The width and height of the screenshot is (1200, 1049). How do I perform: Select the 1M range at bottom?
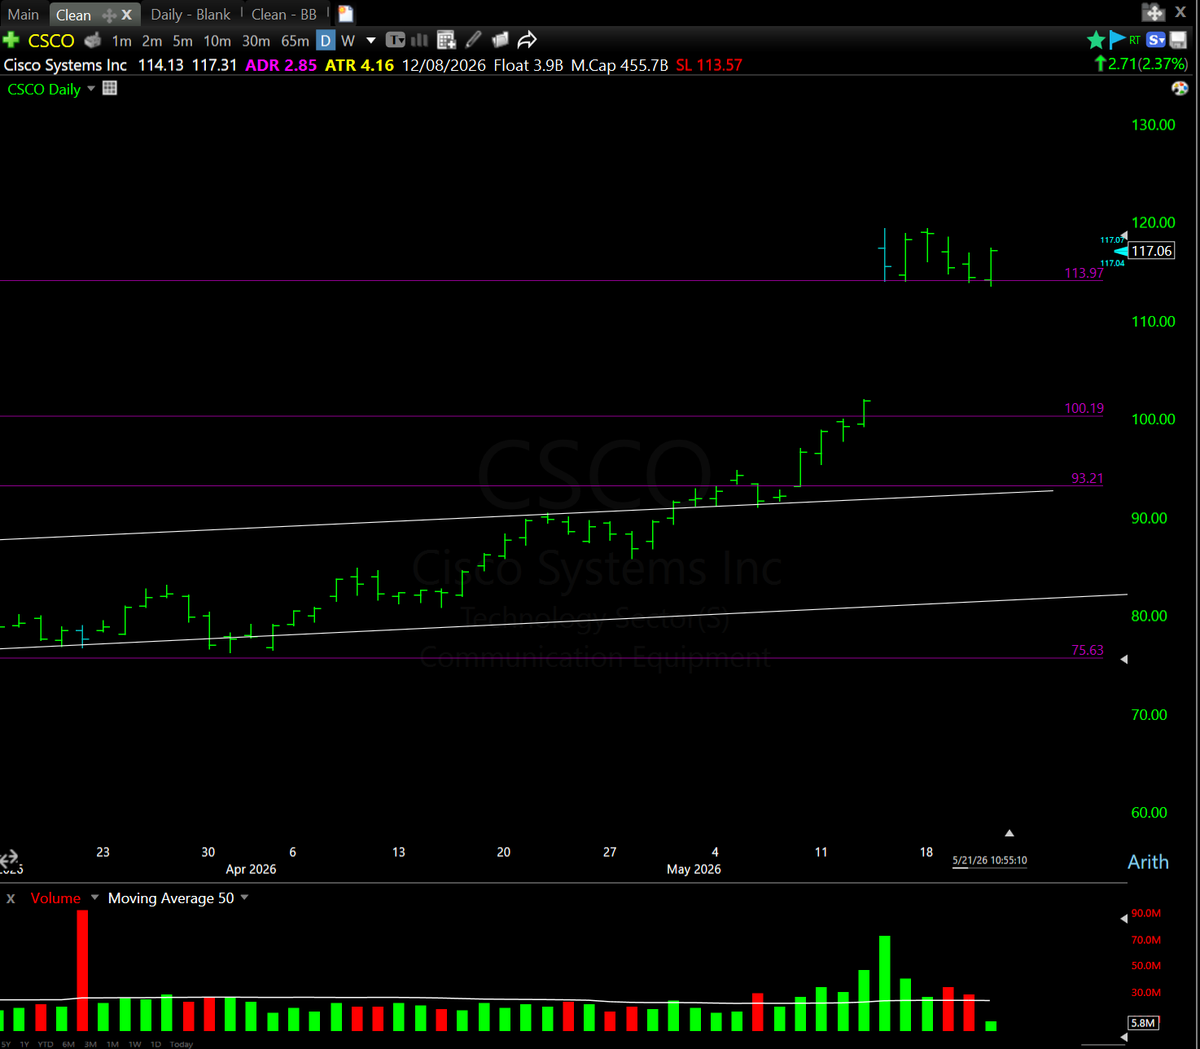pyautogui.click(x=112, y=1044)
